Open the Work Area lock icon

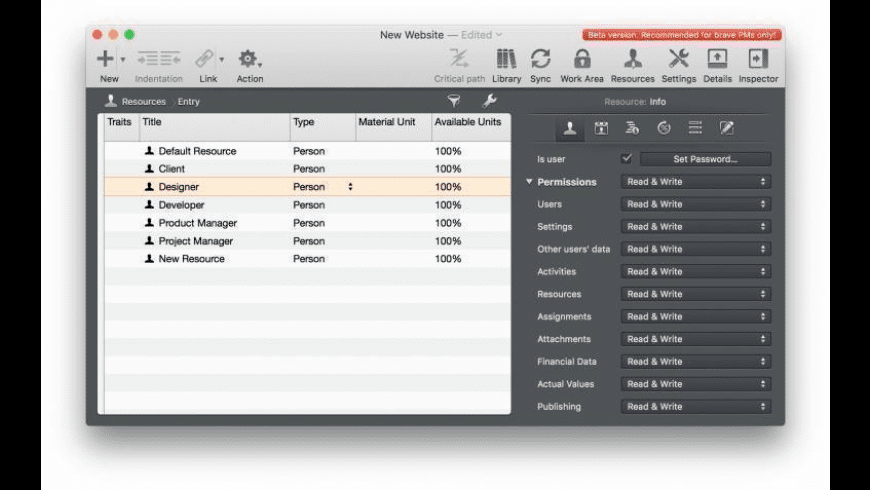581,60
